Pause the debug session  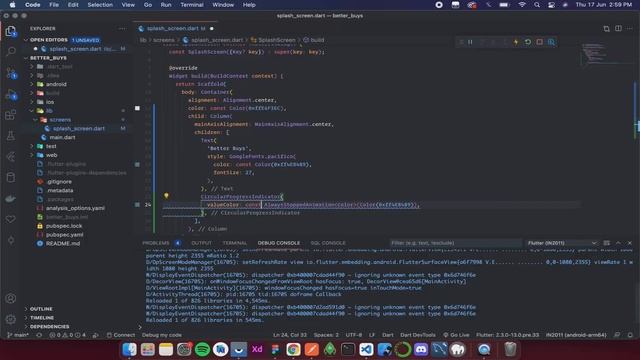(470, 42)
